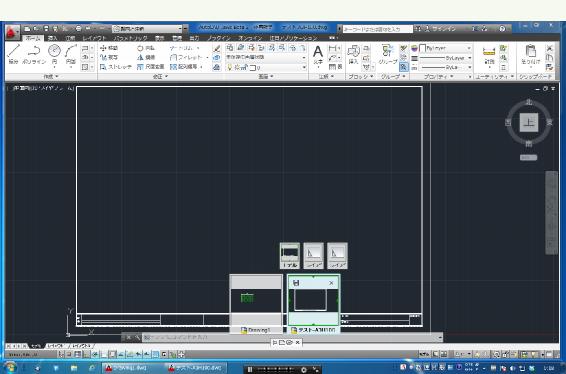The height and width of the screenshot is (374, 566).
Task: Select the Measure distance tool
Action: [489, 55]
